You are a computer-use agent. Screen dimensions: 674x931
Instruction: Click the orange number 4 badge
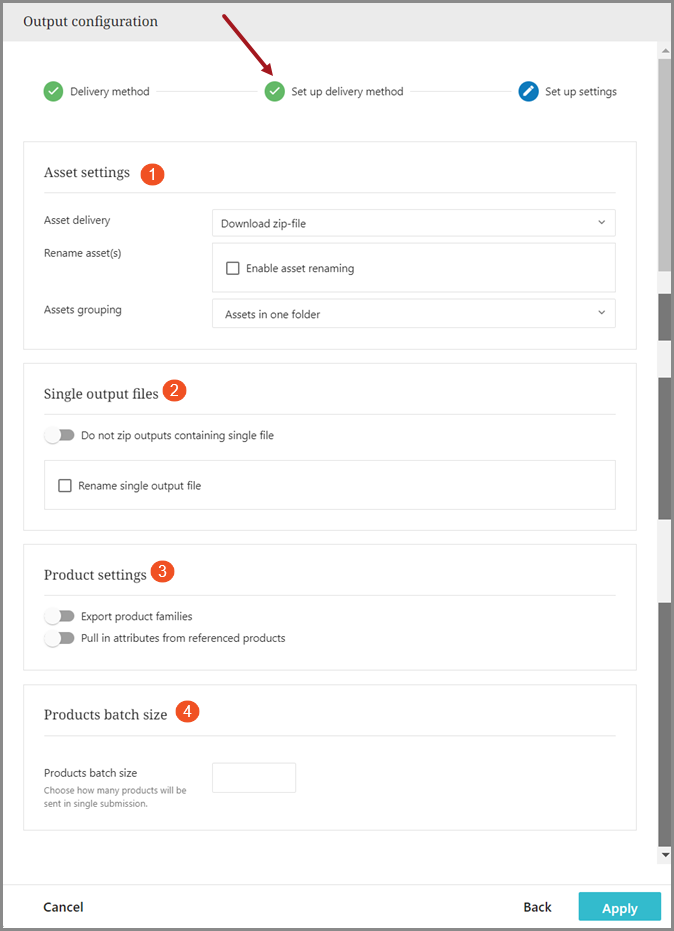pyautogui.click(x=187, y=713)
